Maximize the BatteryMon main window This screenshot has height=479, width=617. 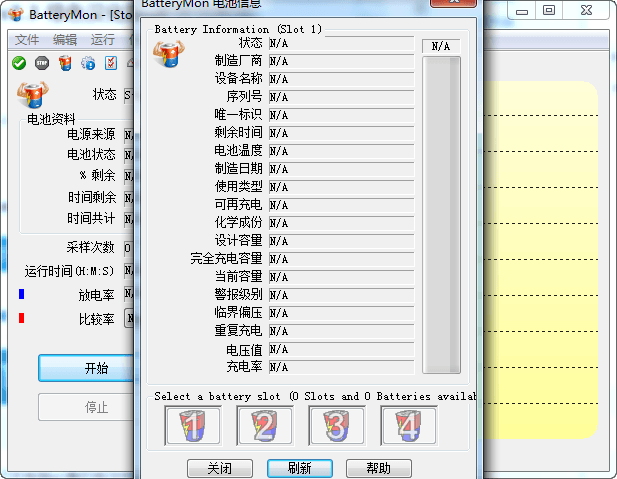[x=549, y=11]
